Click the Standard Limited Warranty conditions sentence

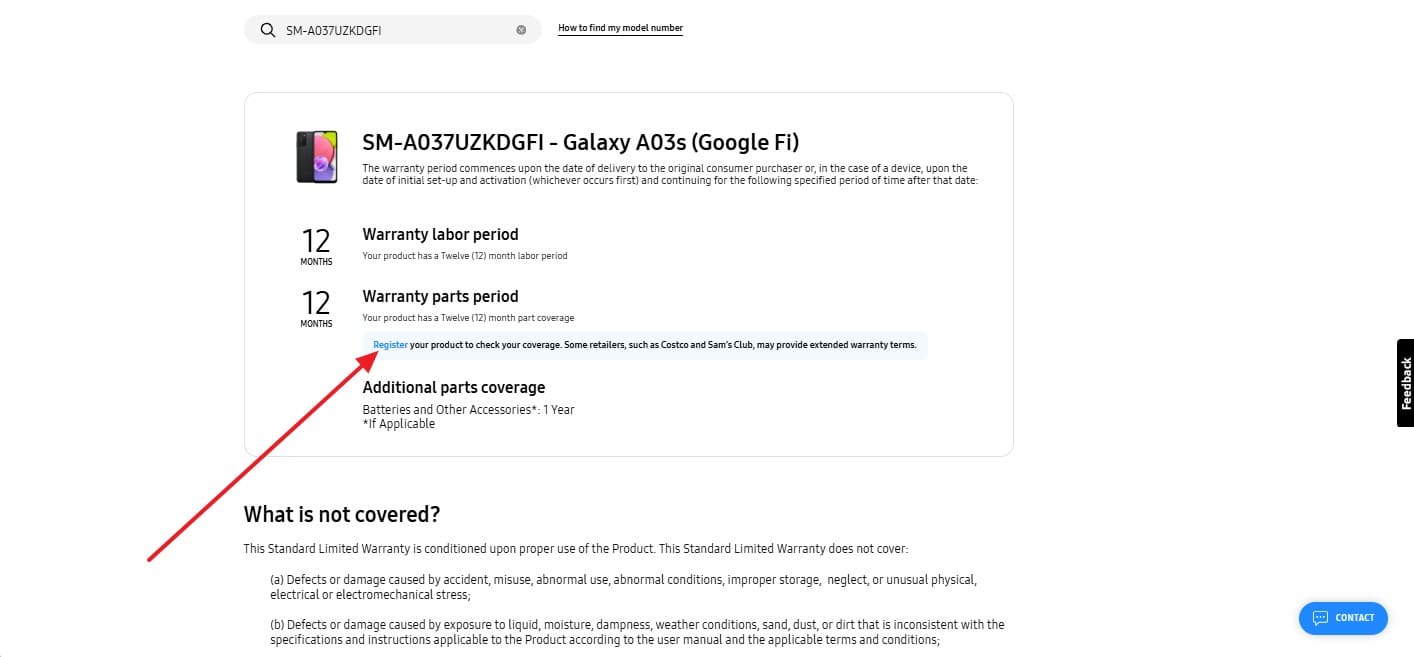pos(576,549)
